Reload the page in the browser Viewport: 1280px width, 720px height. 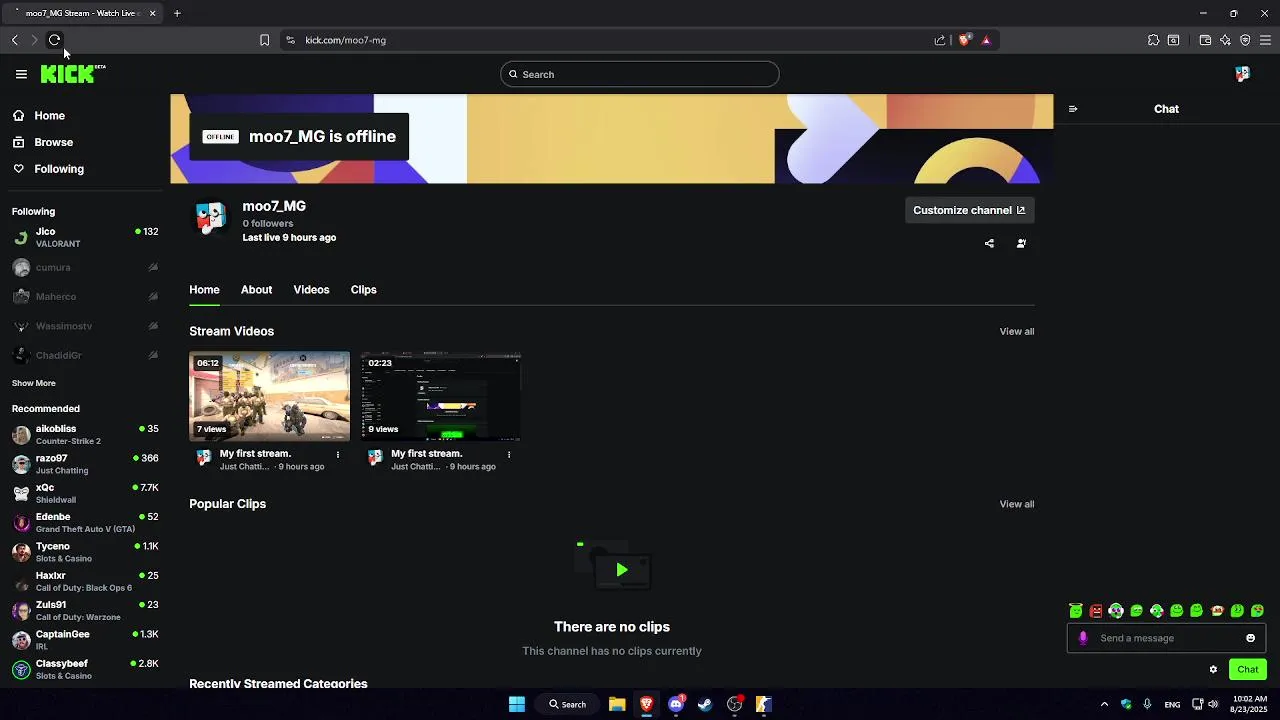pyautogui.click(x=54, y=40)
